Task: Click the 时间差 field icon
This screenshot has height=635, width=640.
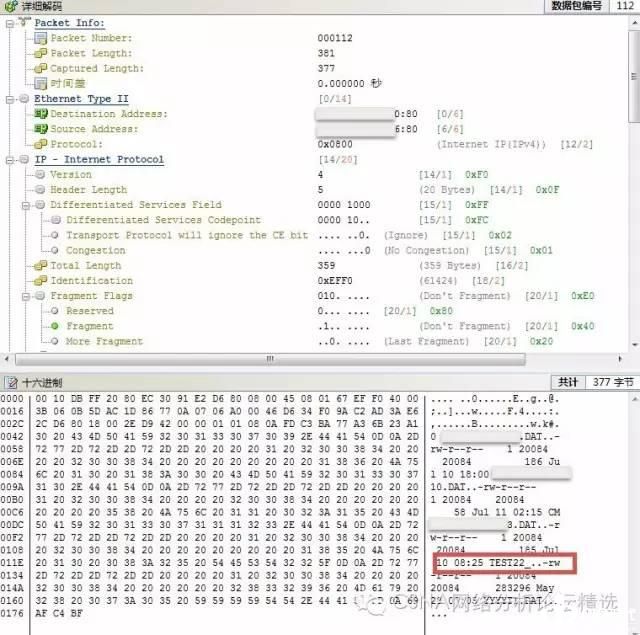Action: 41,84
